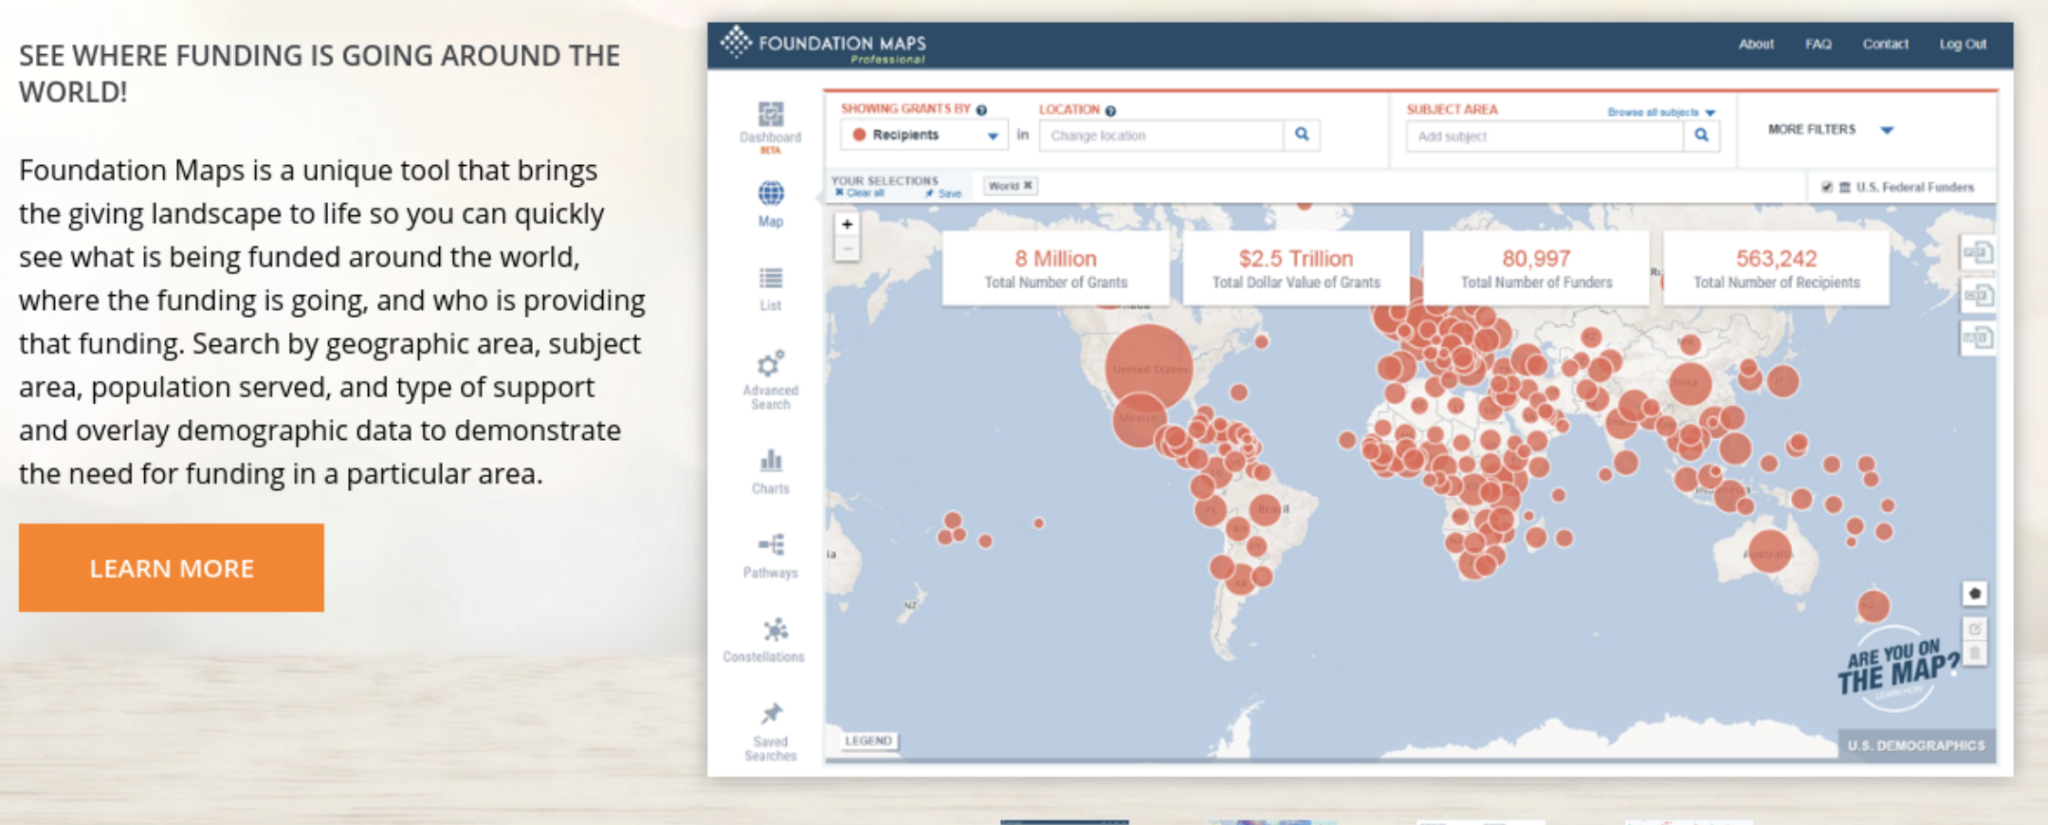2048x825 pixels.
Task: Open the Dashboard icon in sidebar
Action: point(770,115)
